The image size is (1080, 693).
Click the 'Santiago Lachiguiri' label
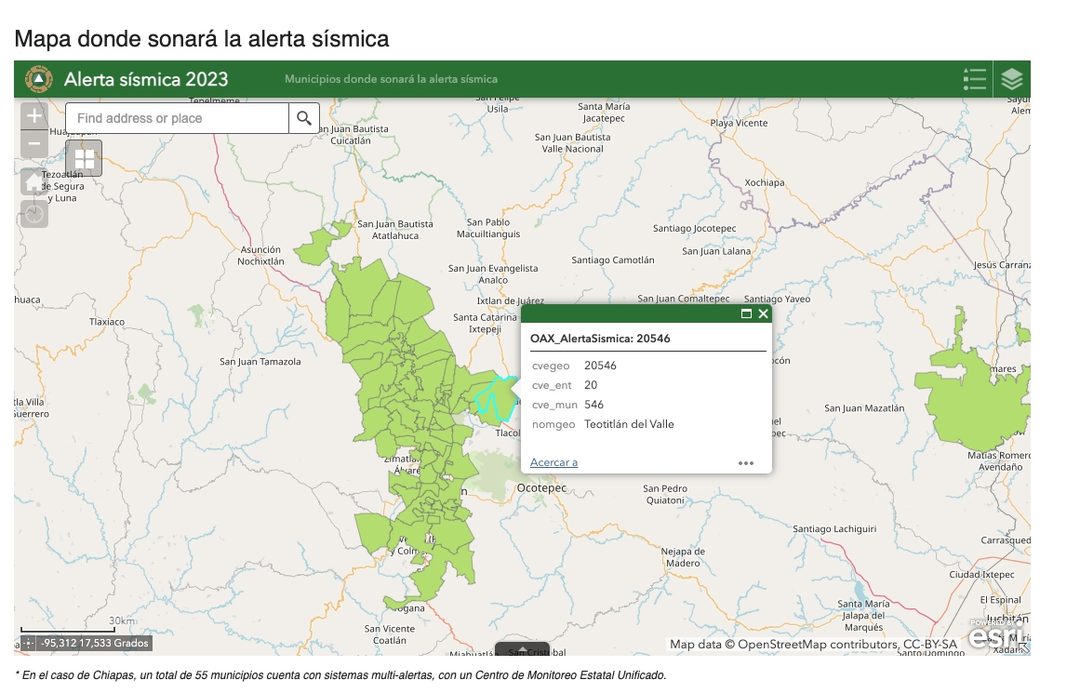click(x=834, y=528)
